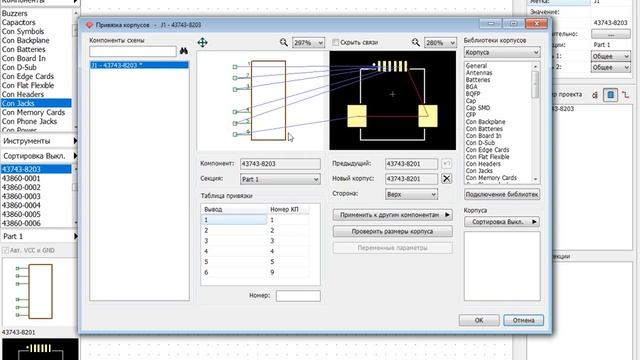Viewport: 640px width, 360px height.
Task: Open the 297% zoom dropdown
Action: coord(308,42)
